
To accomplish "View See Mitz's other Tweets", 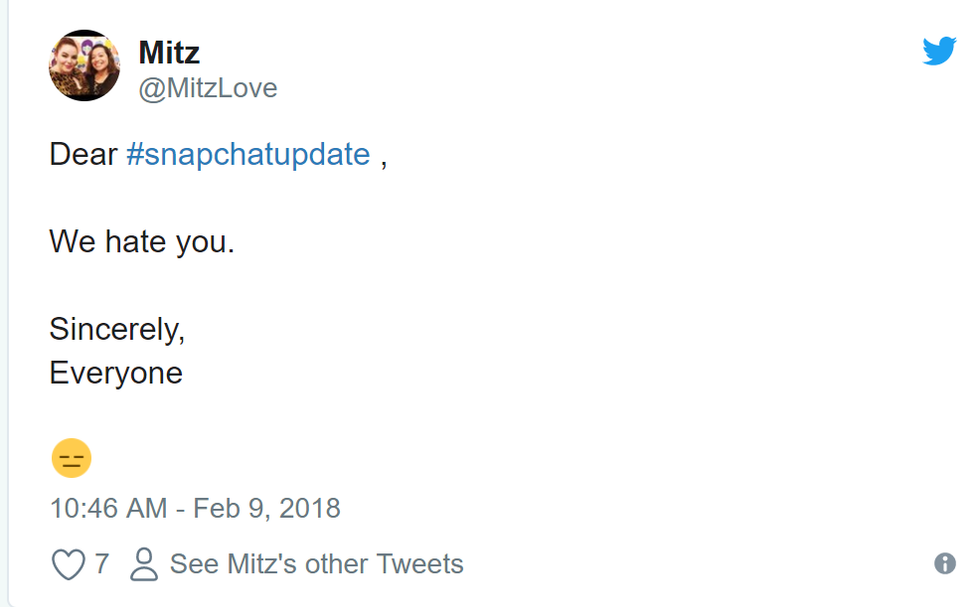I will tap(316, 564).
